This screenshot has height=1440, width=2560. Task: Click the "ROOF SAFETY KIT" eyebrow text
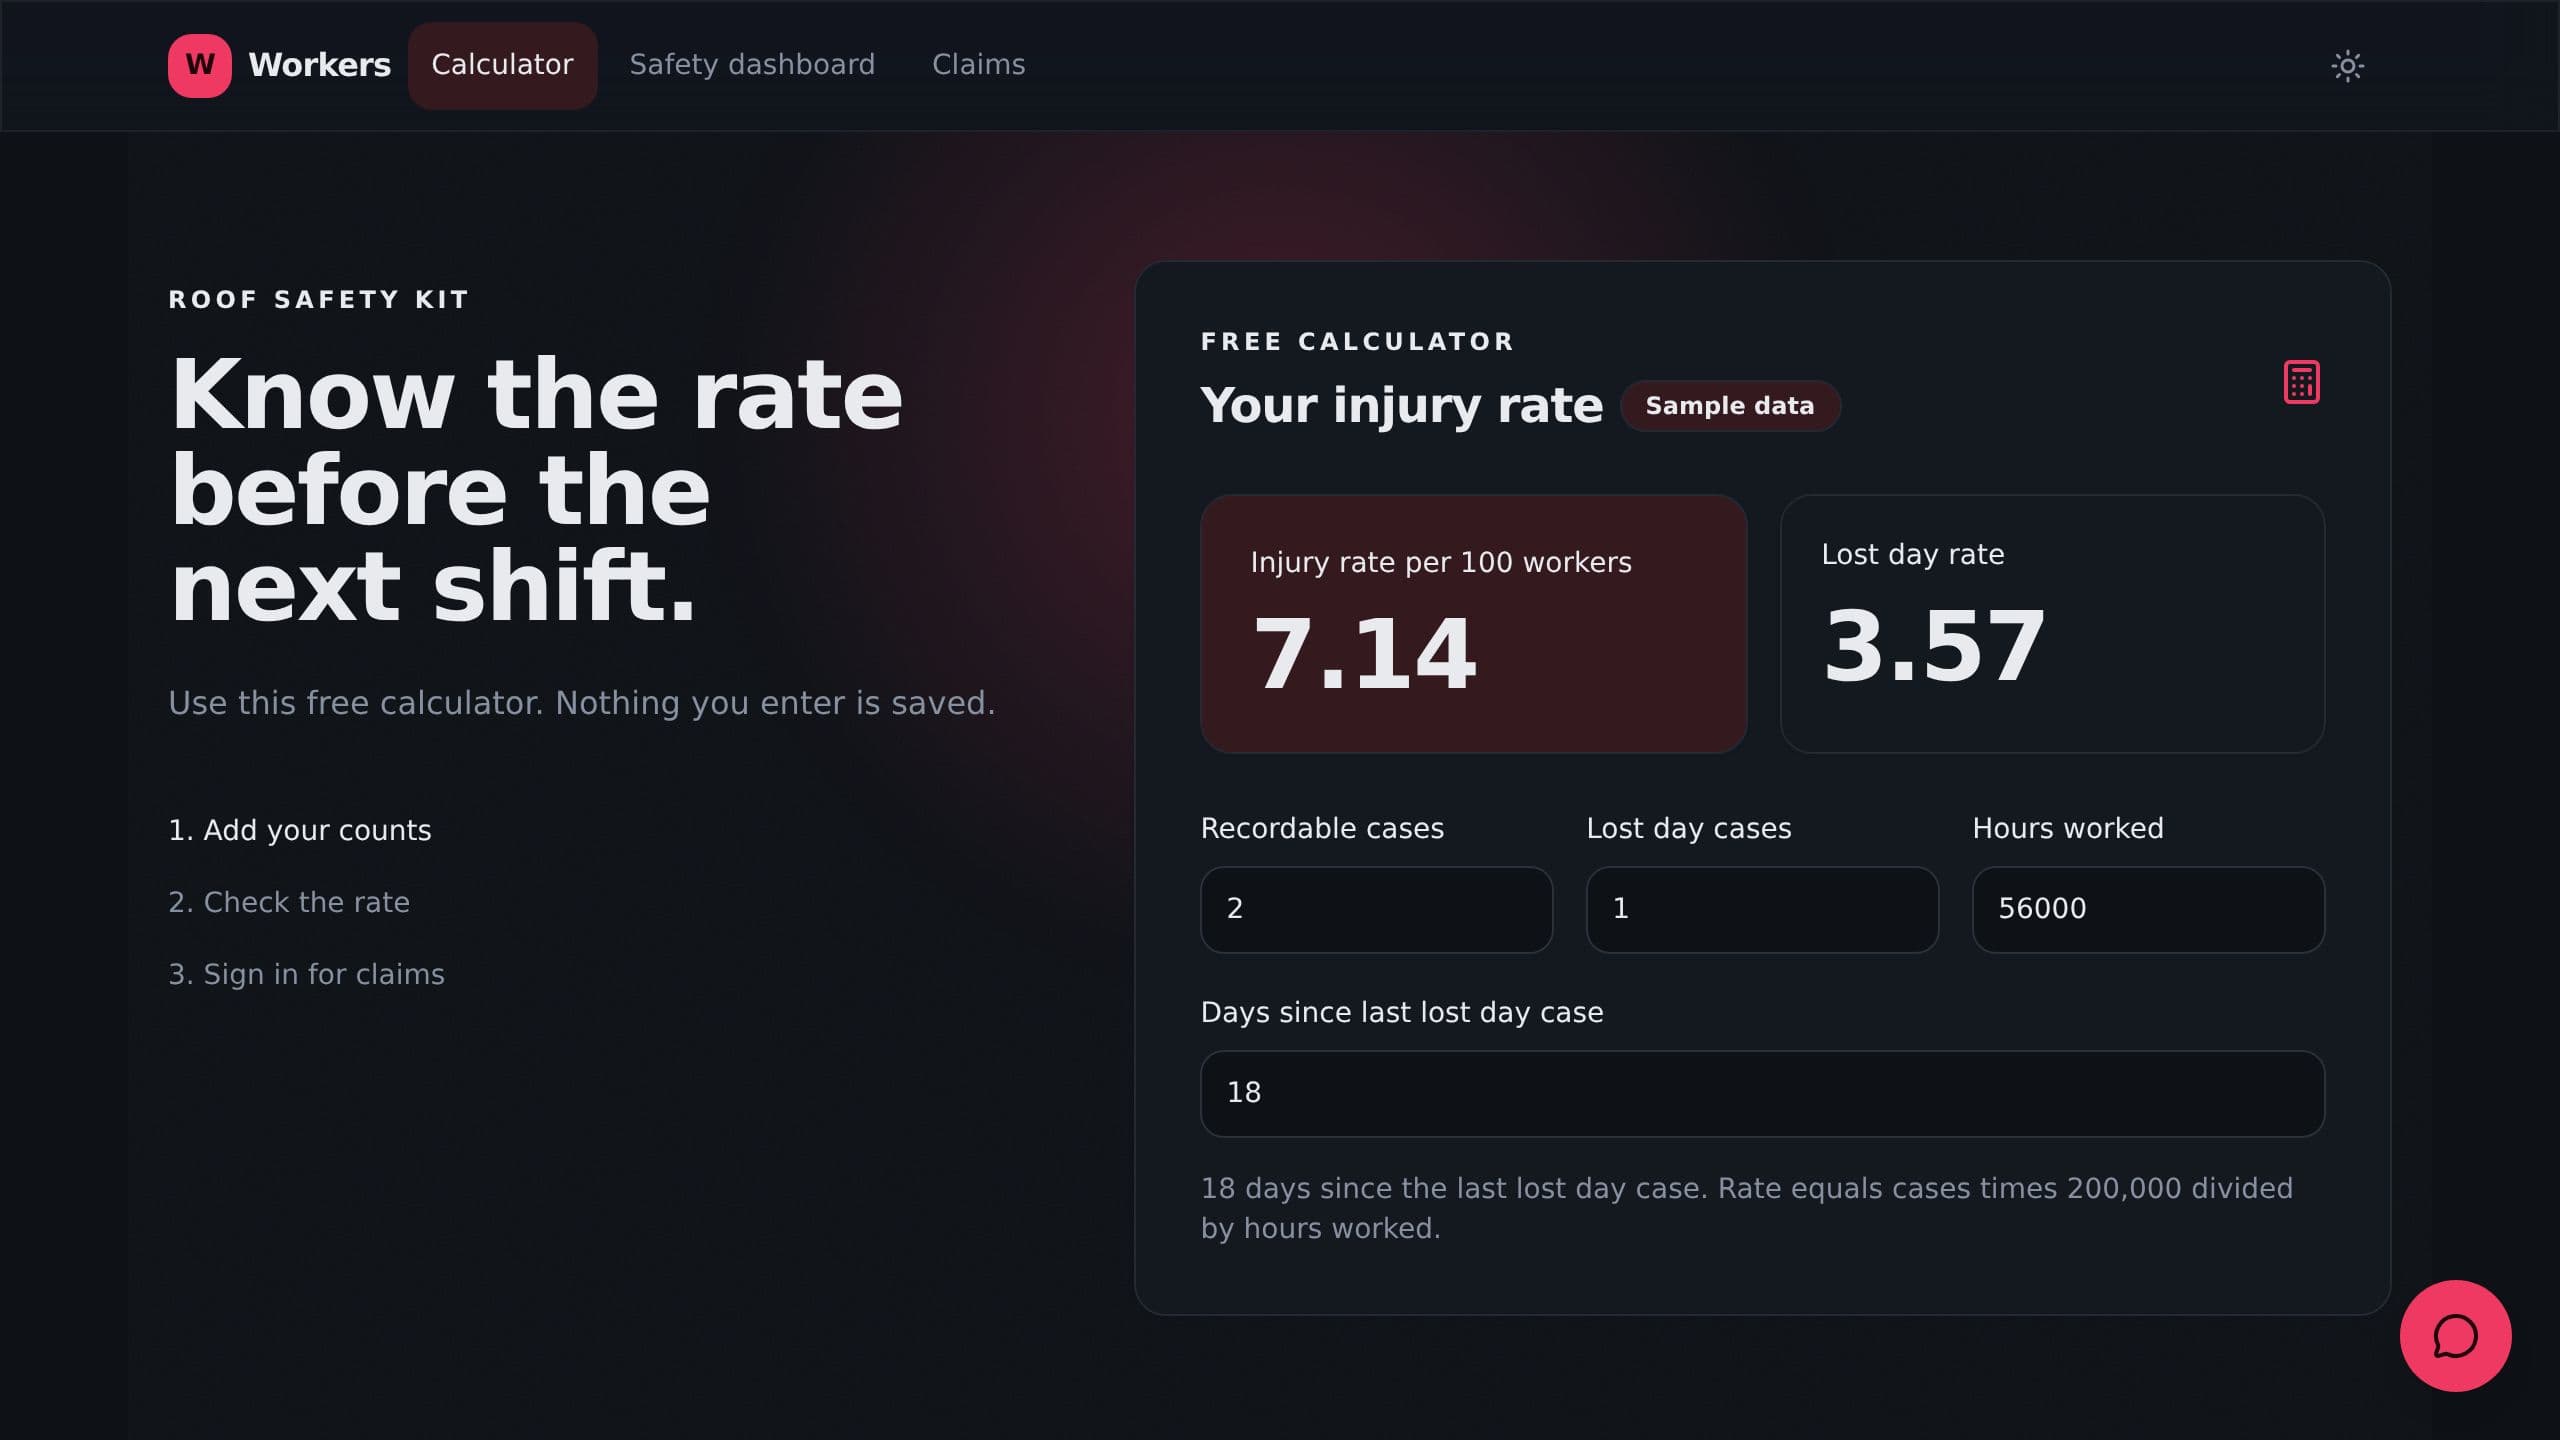319,300
